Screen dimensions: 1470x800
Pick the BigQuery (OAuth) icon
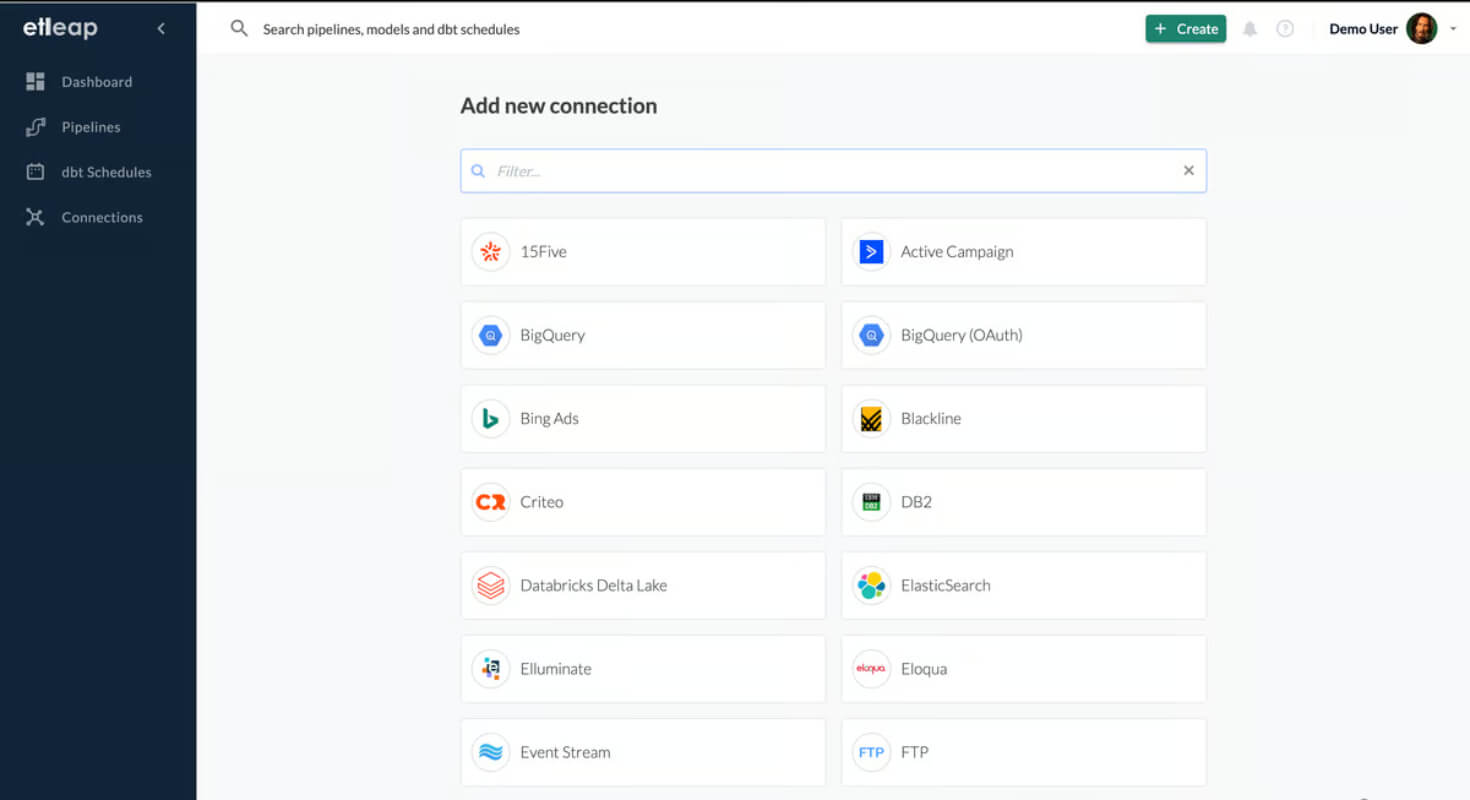pos(871,335)
